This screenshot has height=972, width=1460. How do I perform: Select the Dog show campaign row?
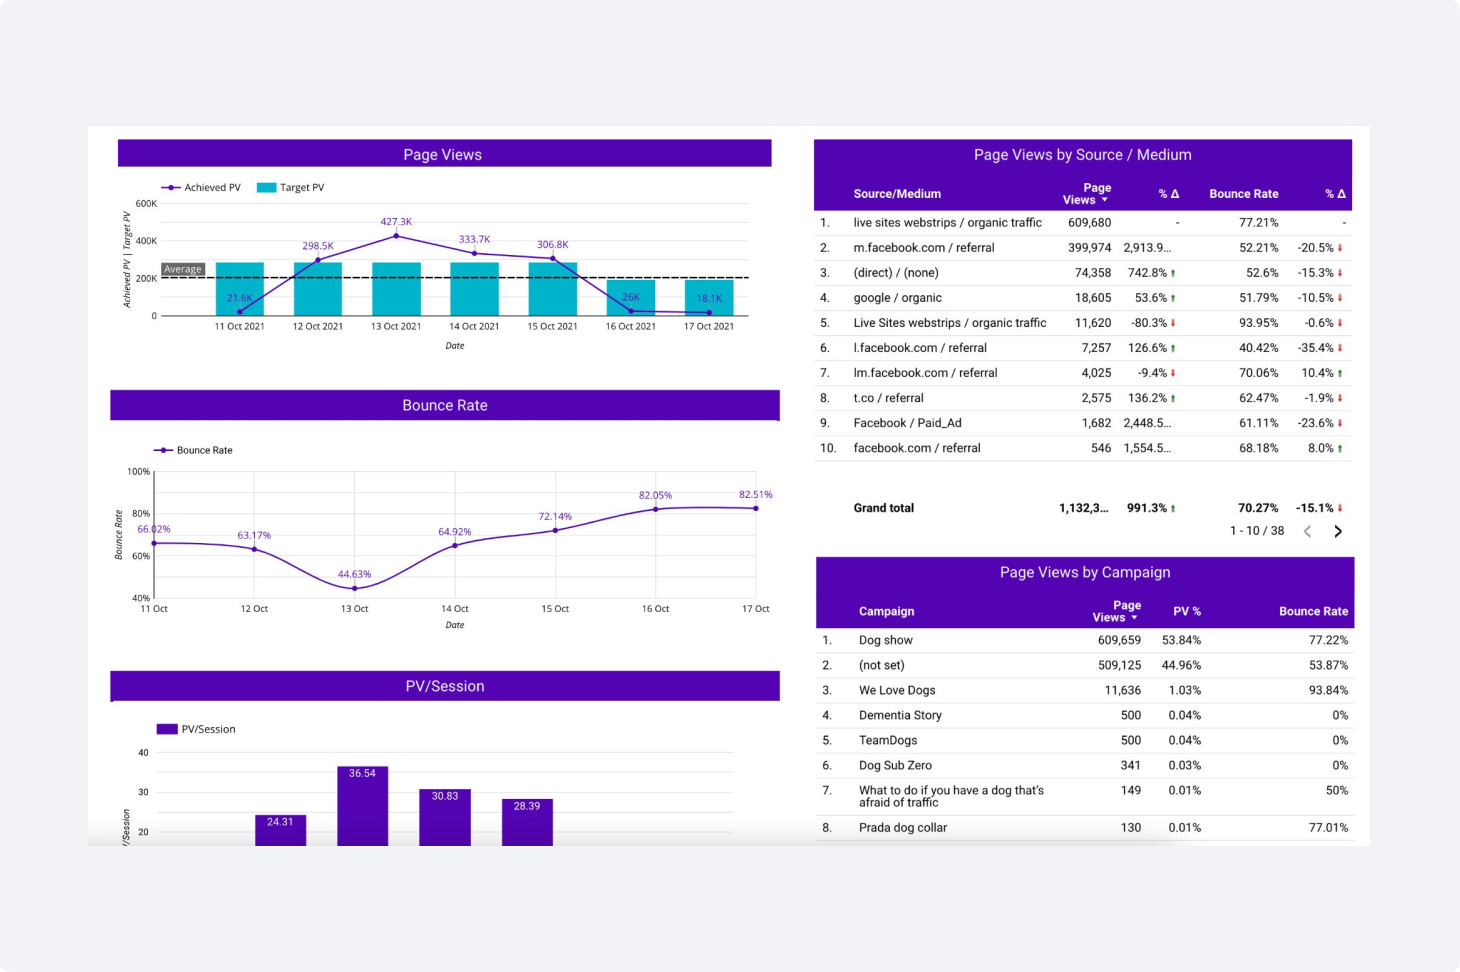click(x=885, y=641)
